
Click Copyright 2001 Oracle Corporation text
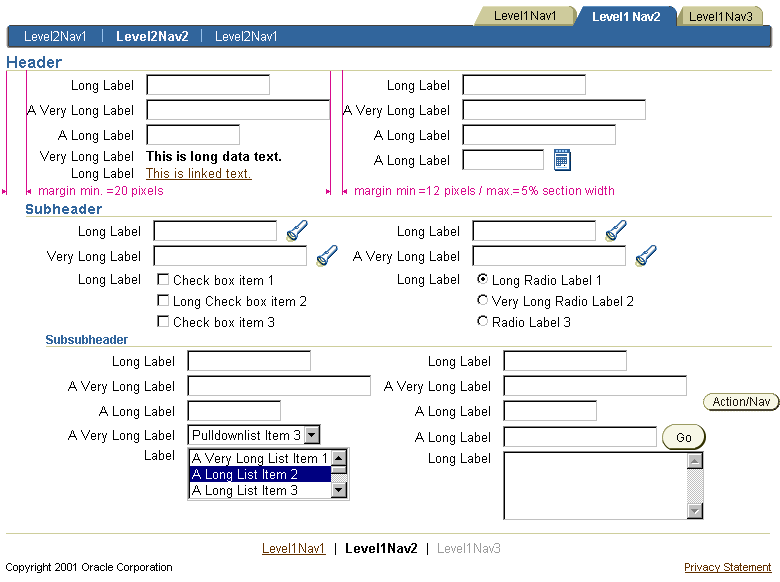pos(89,567)
